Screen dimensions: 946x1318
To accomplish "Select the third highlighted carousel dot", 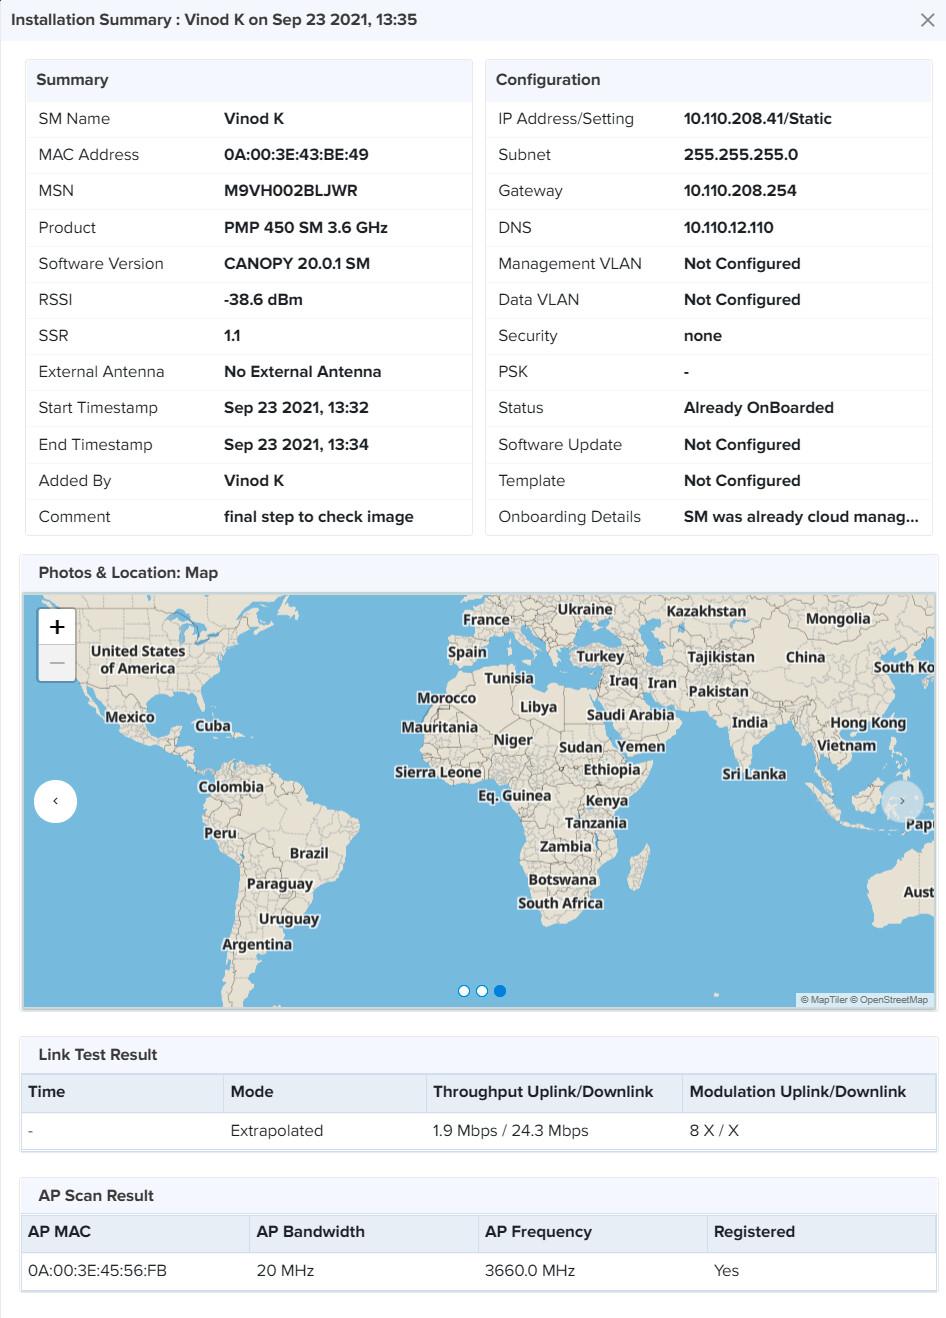I will (500, 991).
